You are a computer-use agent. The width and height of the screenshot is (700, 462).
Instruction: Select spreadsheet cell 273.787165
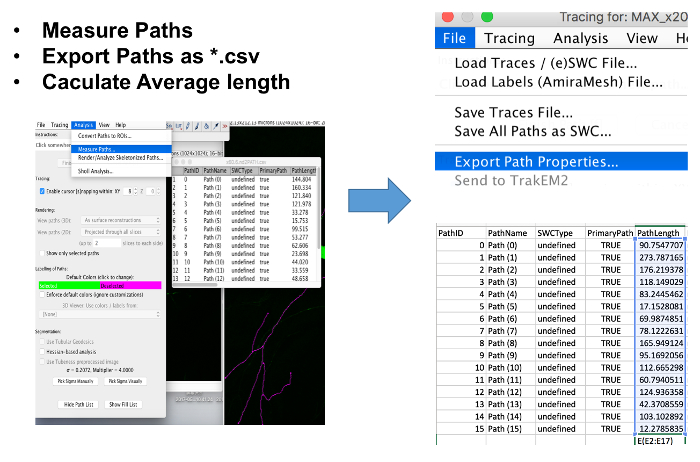660,258
